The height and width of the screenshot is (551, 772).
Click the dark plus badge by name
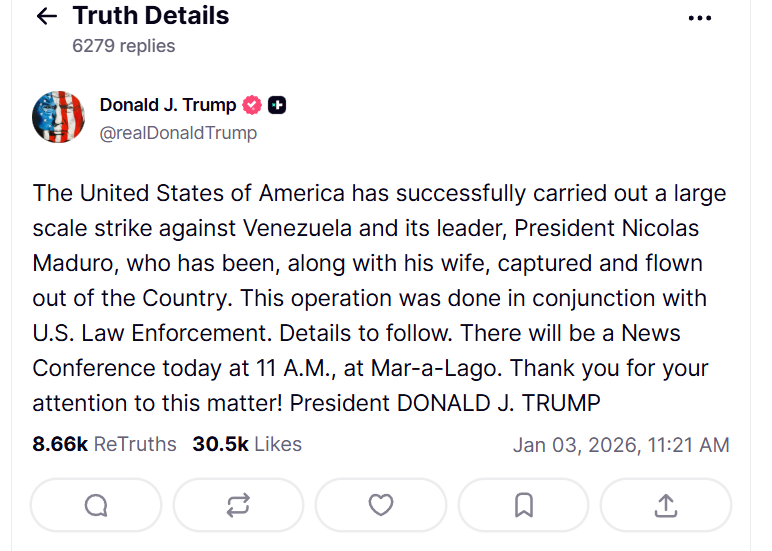[x=277, y=105]
